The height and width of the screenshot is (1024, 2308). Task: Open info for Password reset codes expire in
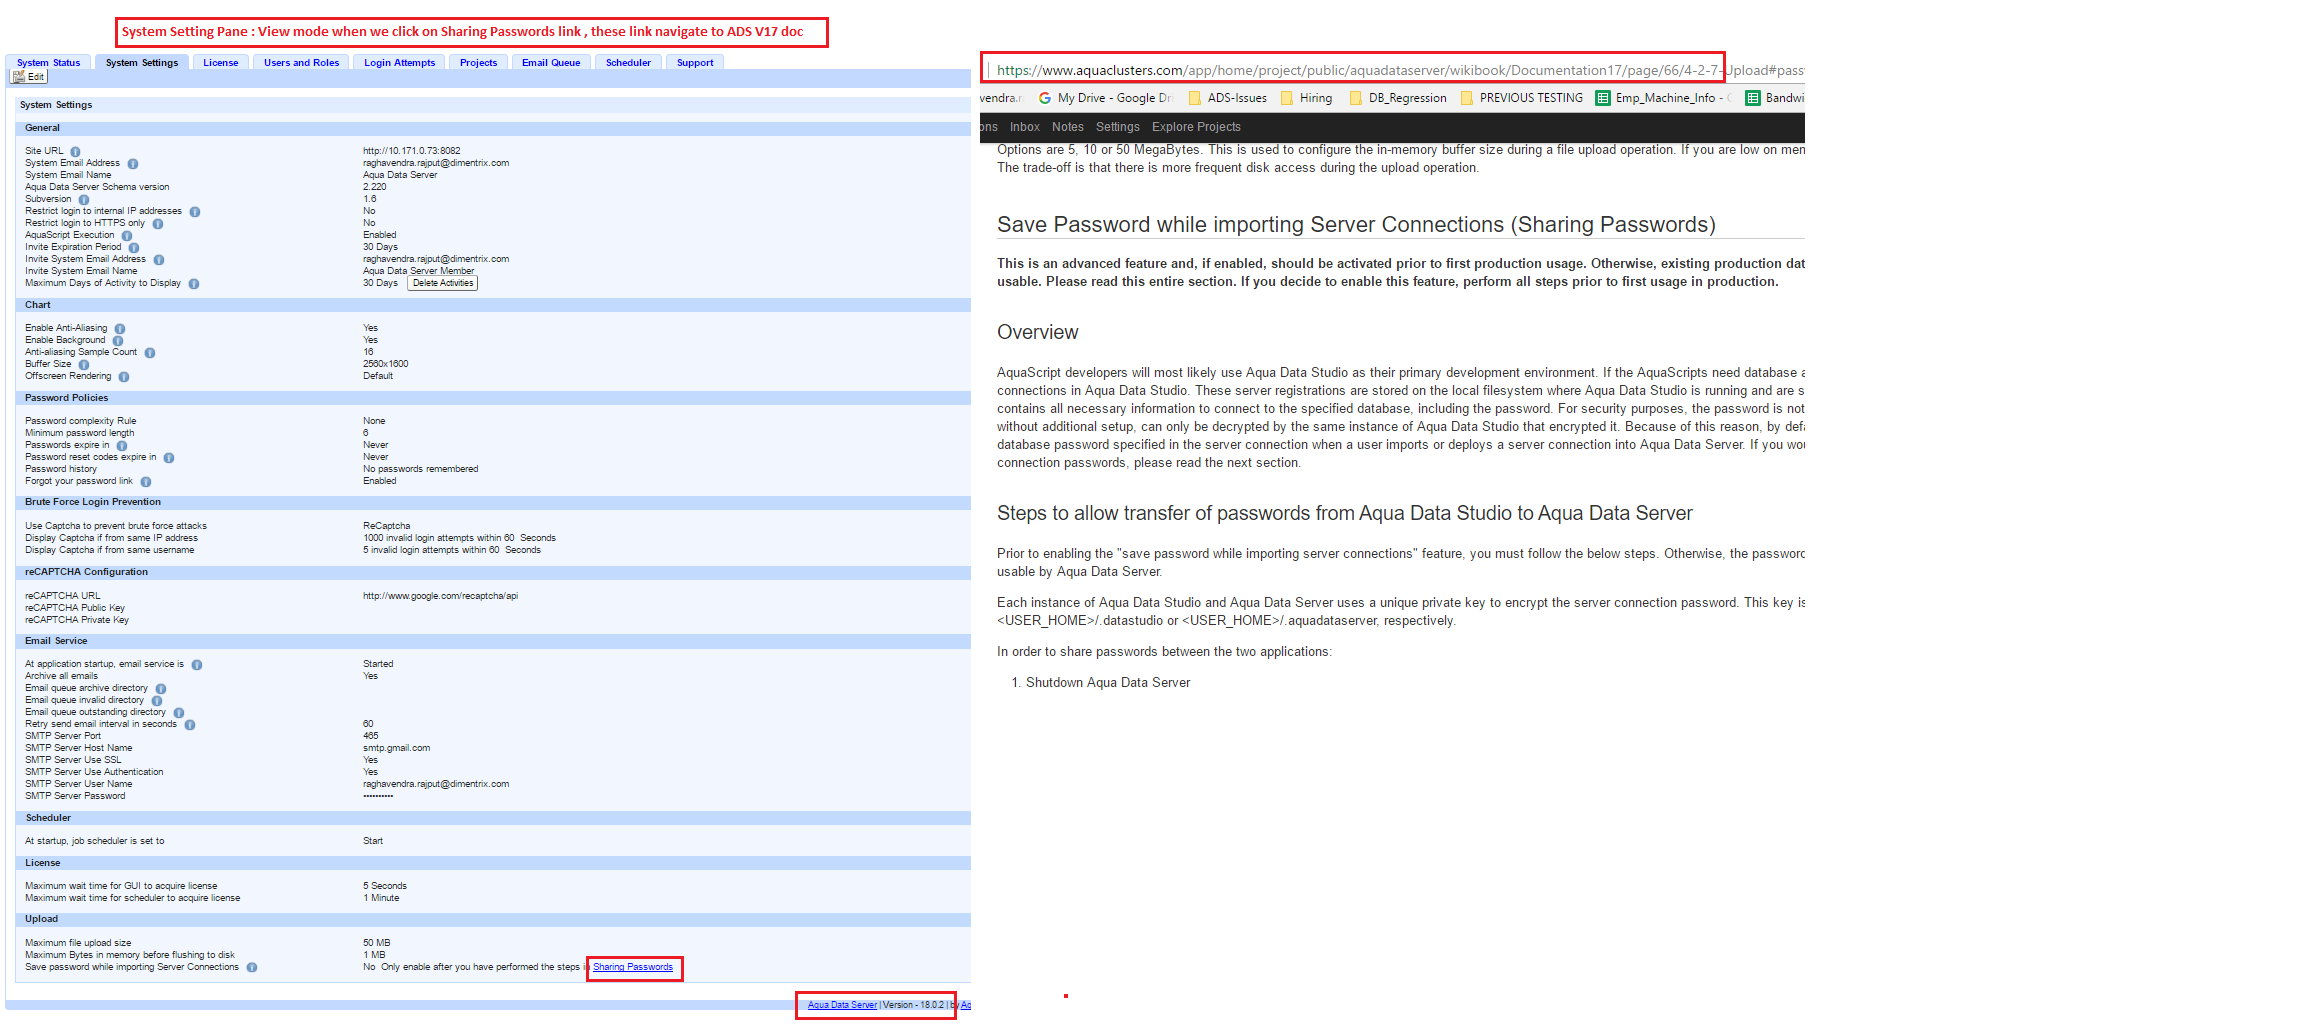(x=169, y=458)
